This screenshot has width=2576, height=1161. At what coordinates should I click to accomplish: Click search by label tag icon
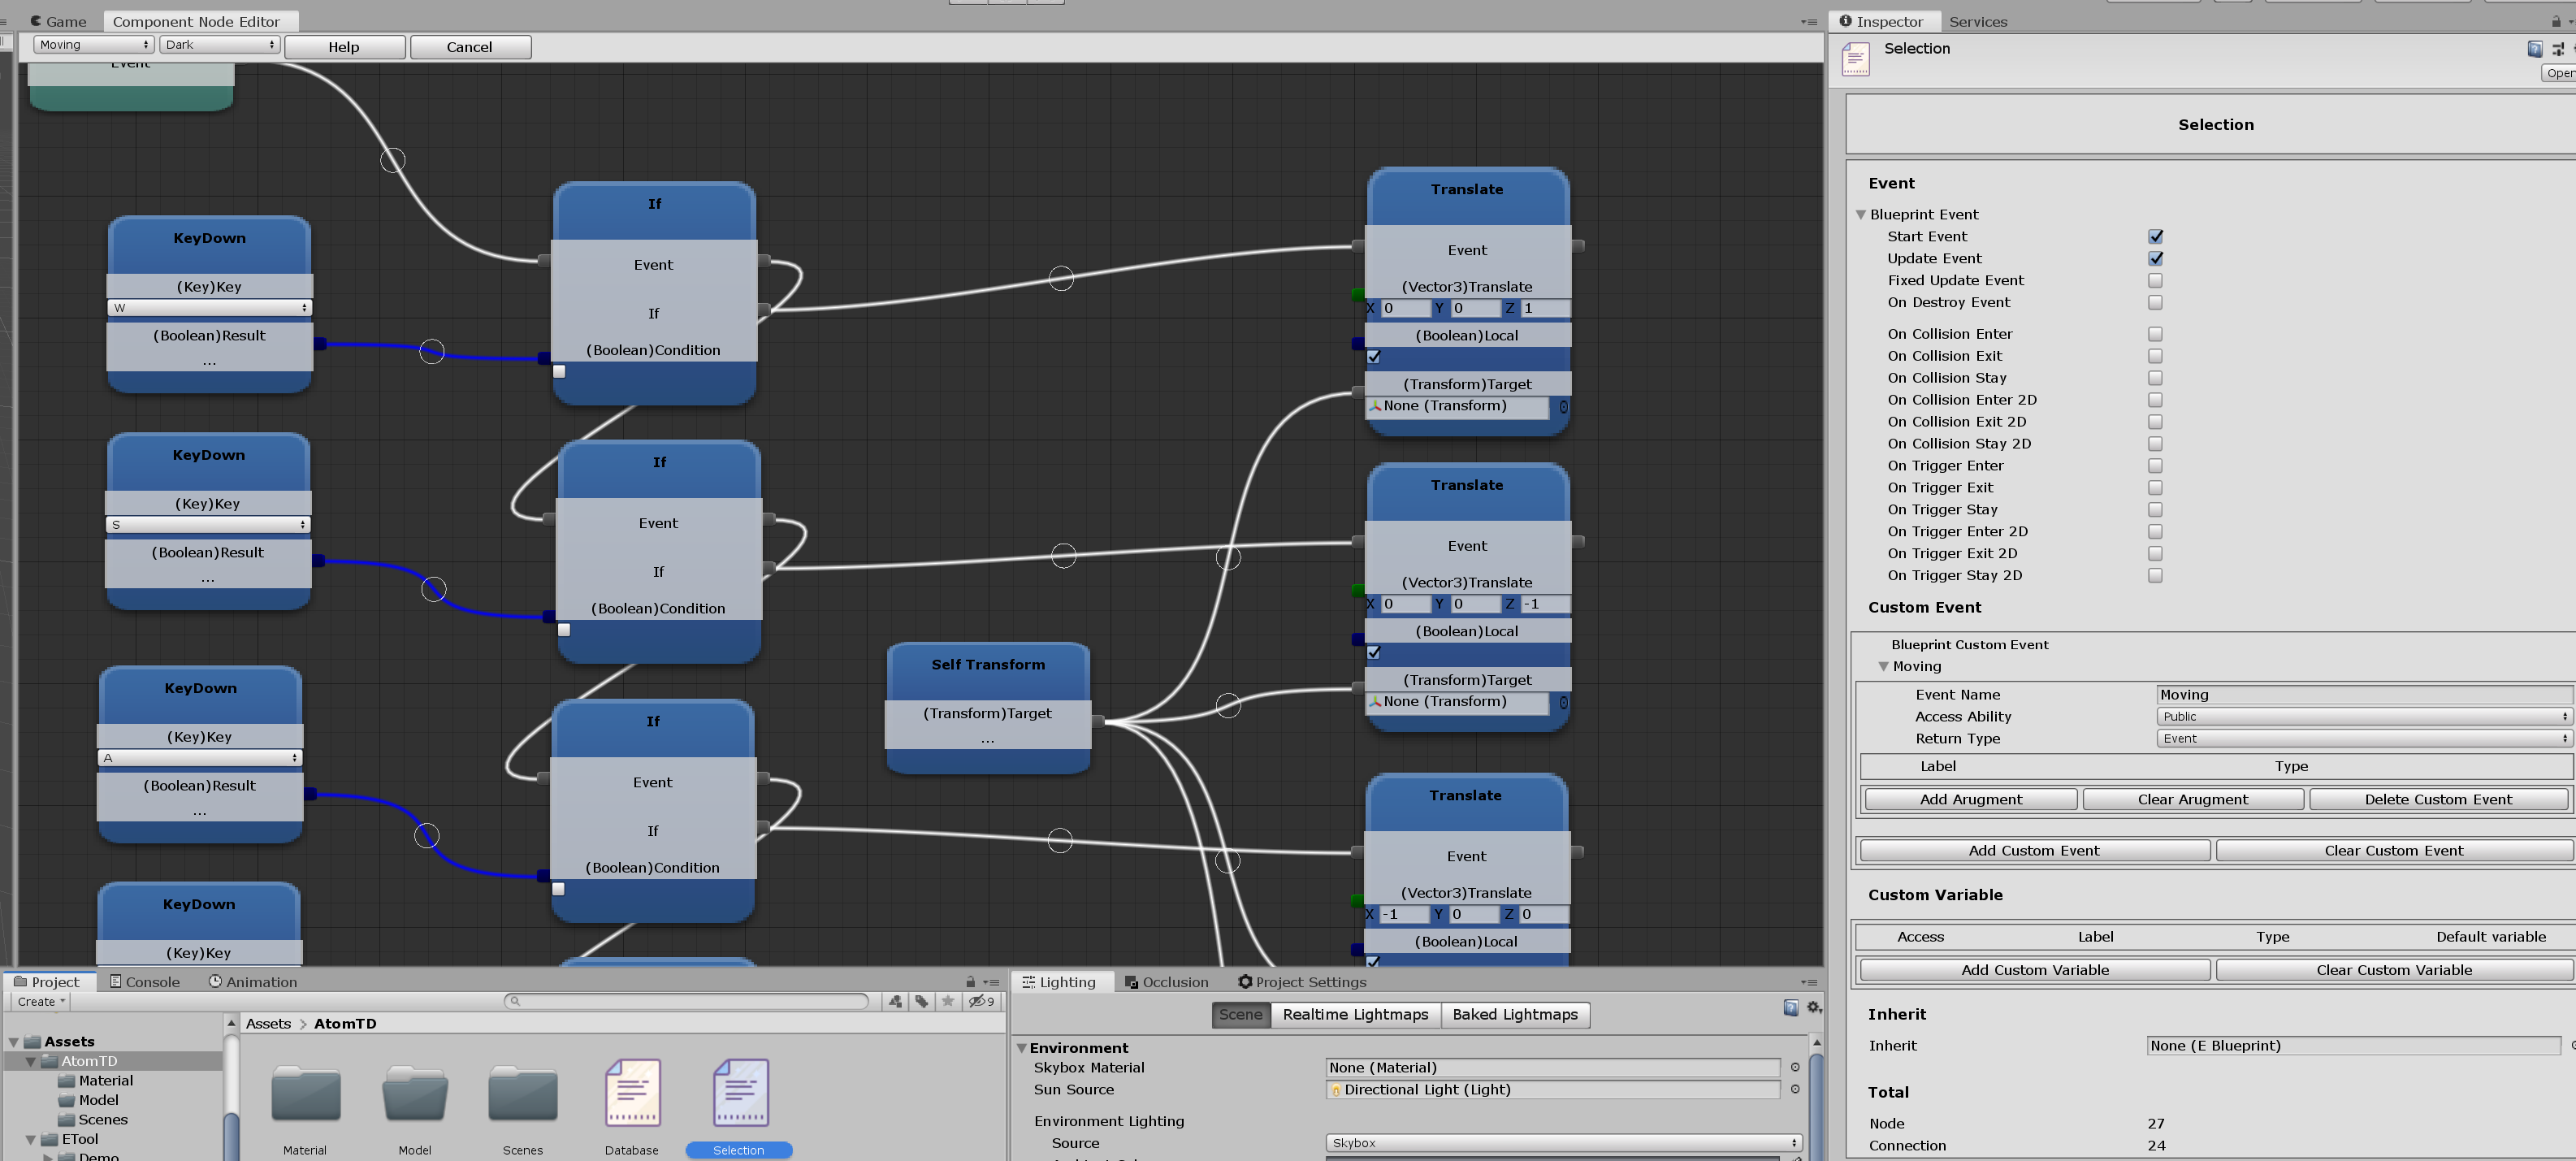coord(921,1001)
